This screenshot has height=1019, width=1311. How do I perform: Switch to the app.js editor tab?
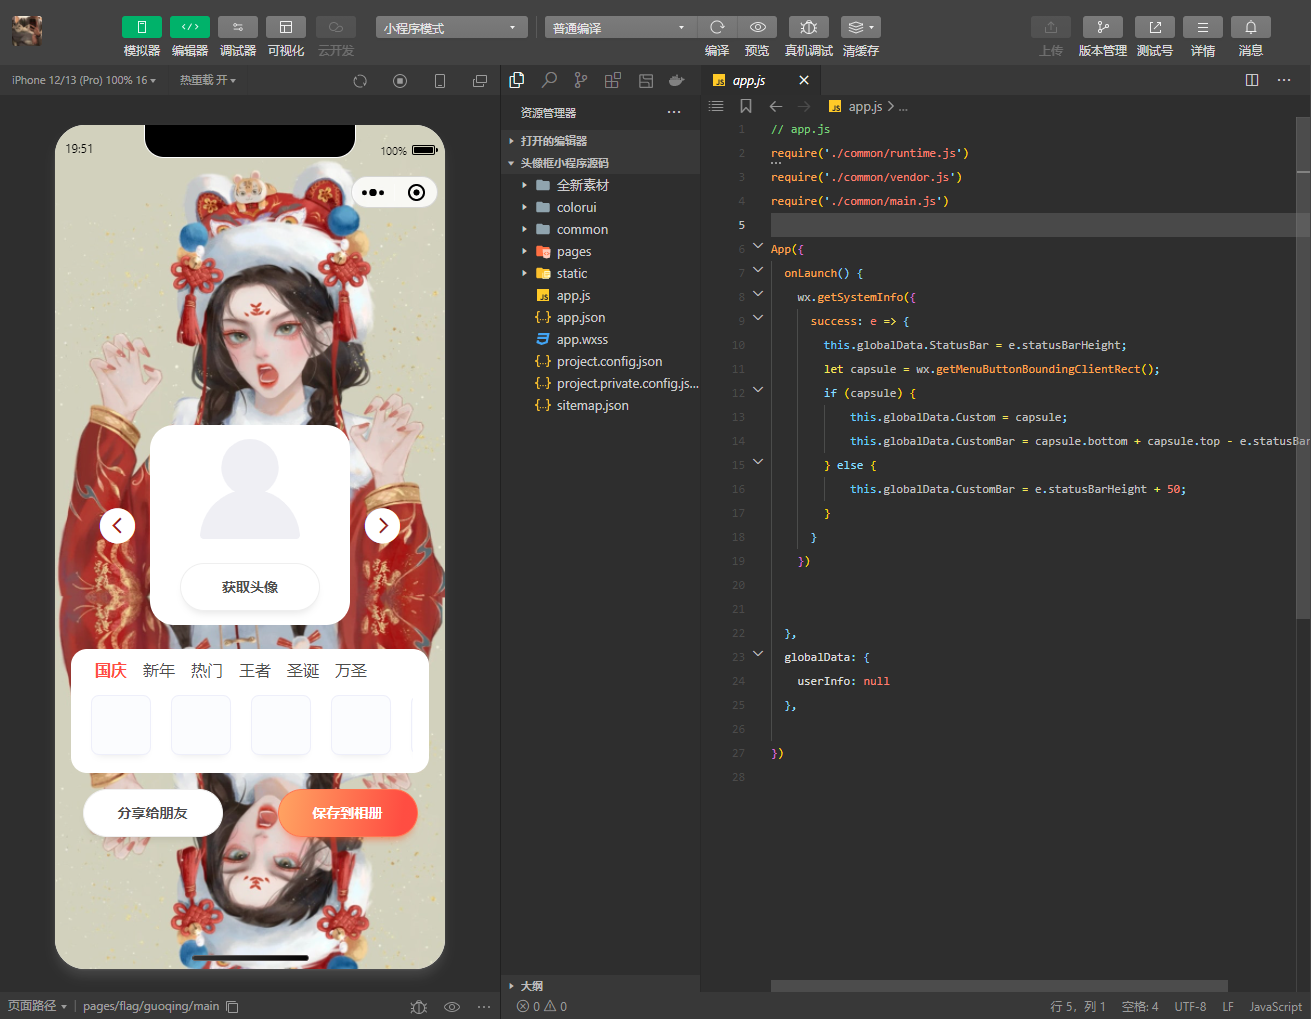tap(749, 81)
